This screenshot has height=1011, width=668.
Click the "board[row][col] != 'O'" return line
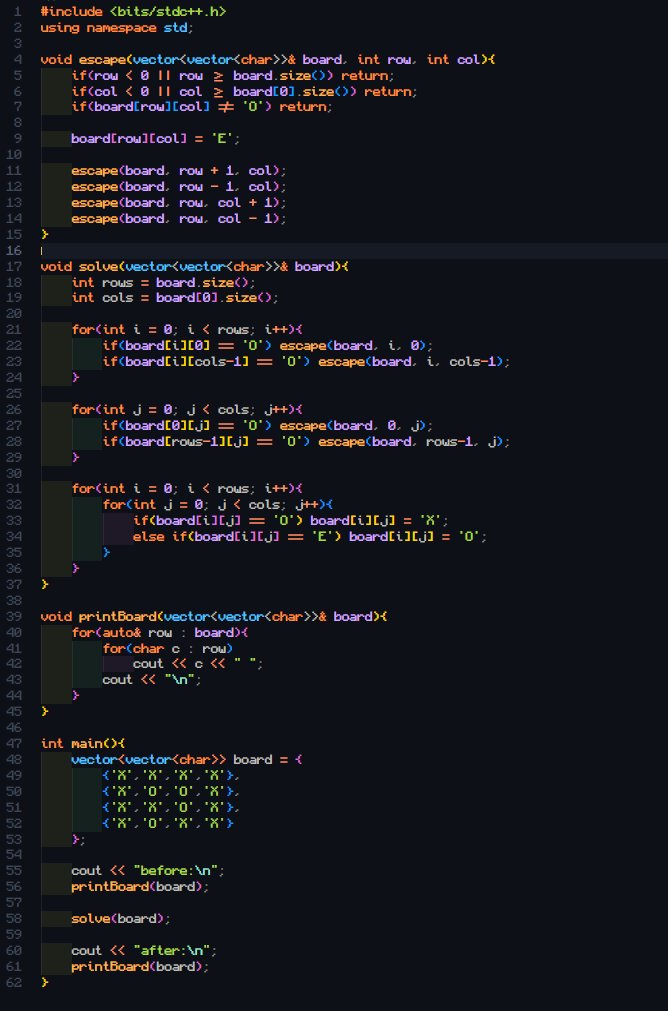point(202,107)
